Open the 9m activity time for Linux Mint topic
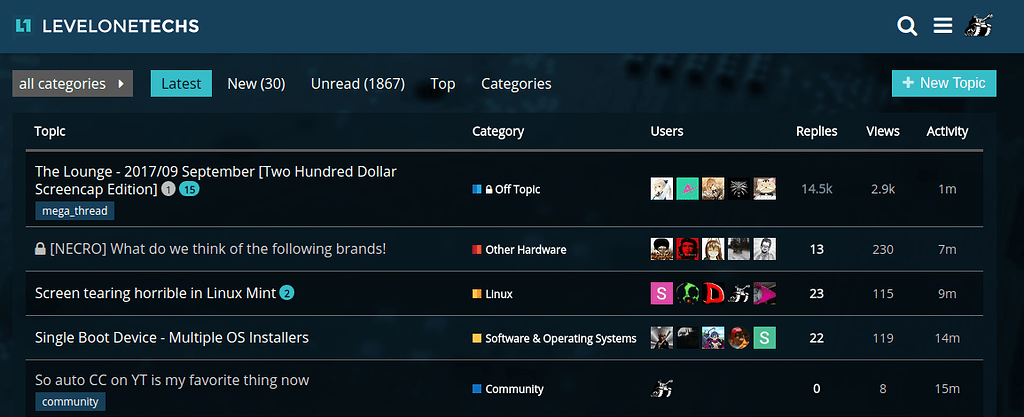Viewport: 1024px width, 417px height. (x=947, y=294)
